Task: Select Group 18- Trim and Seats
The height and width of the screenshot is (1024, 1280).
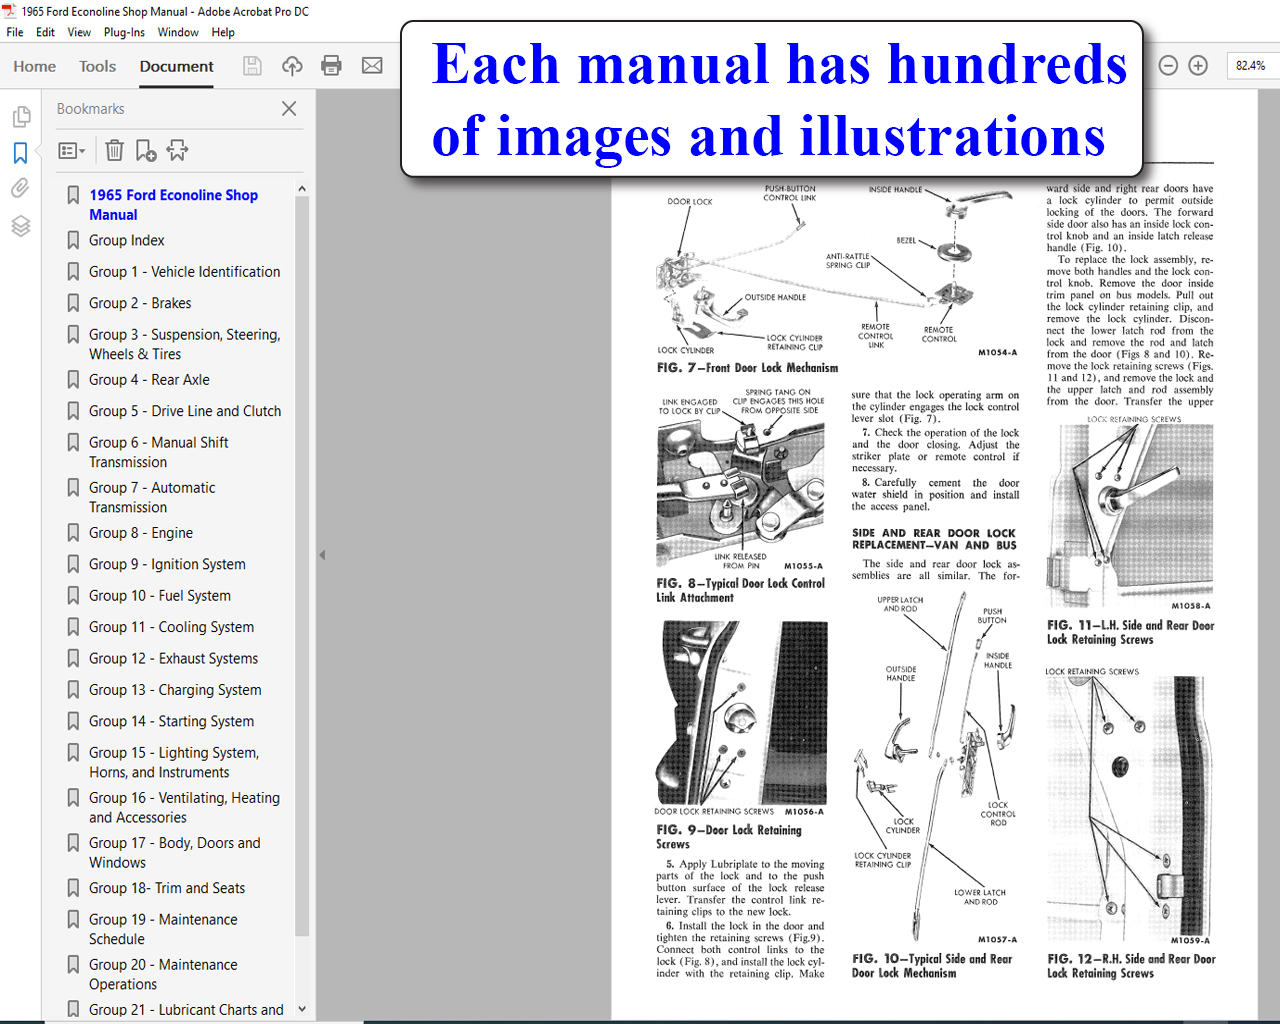Action: click(167, 888)
